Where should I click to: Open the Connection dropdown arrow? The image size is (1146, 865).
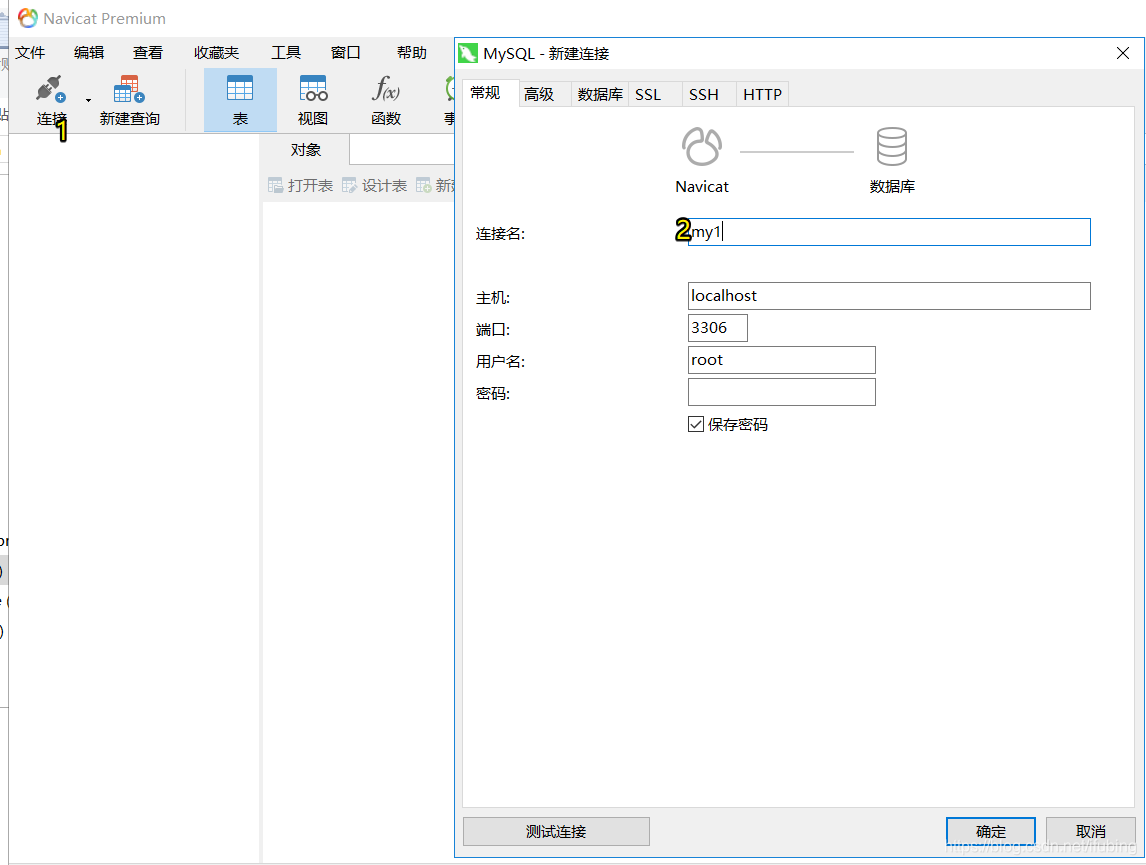click(88, 100)
